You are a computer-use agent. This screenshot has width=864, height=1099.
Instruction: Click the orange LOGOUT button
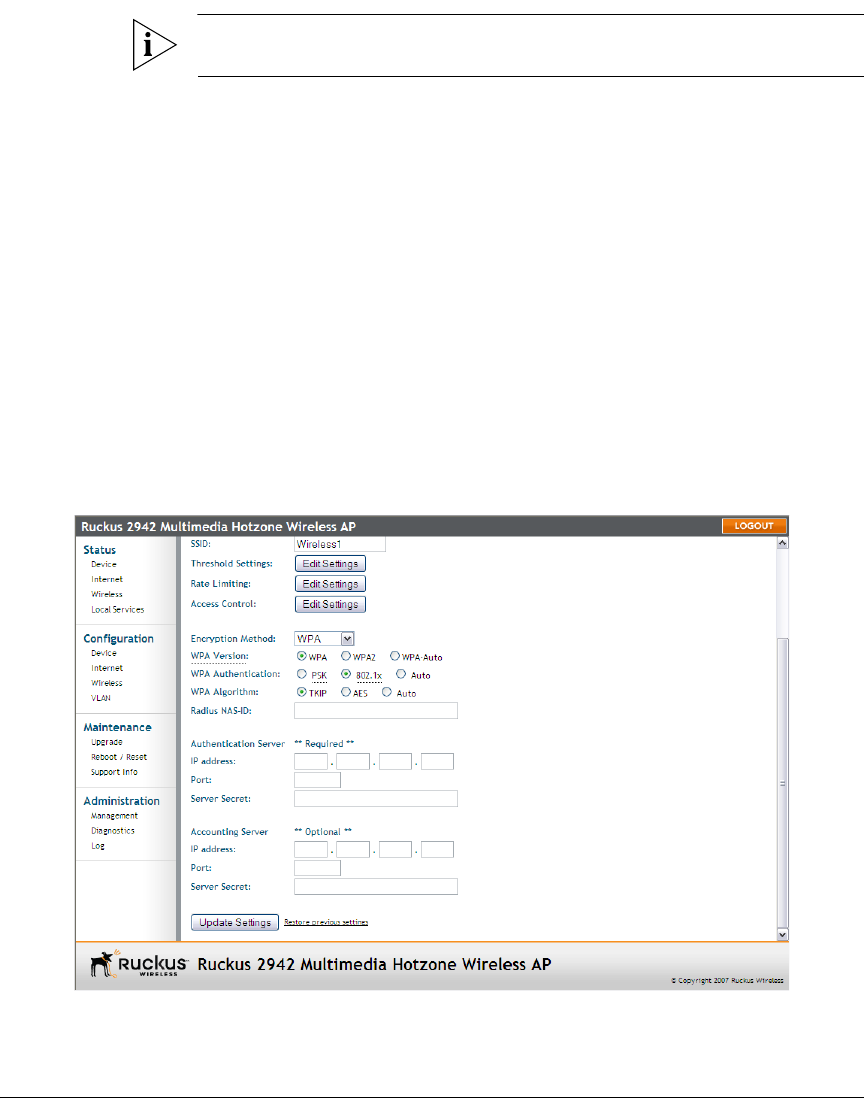tap(754, 526)
